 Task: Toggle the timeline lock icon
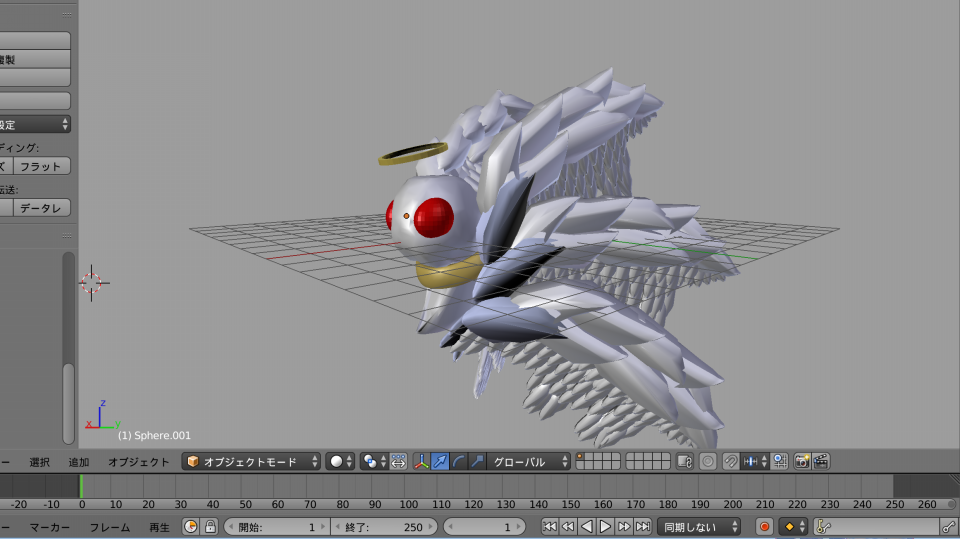210,527
